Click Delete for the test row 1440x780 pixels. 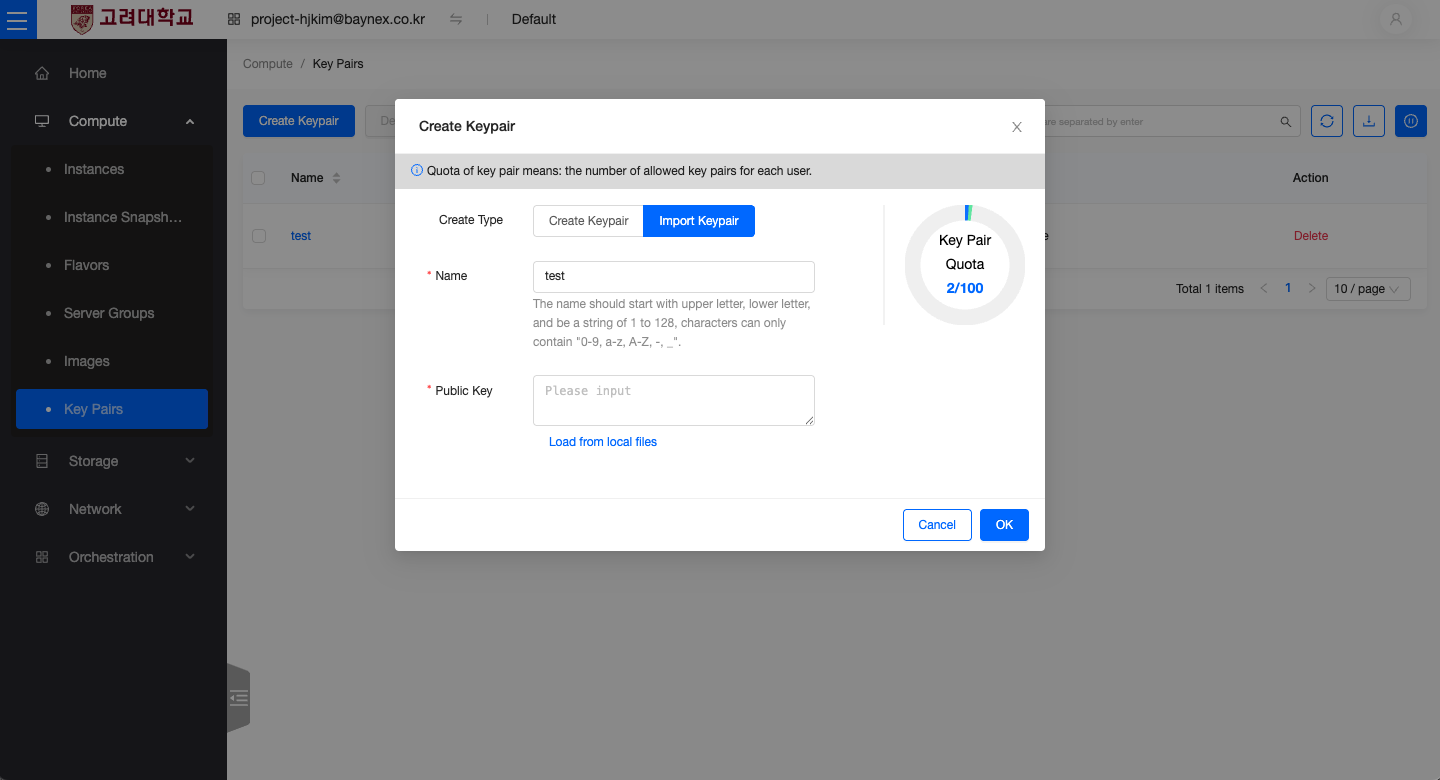pyautogui.click(x=1311, y=236)
